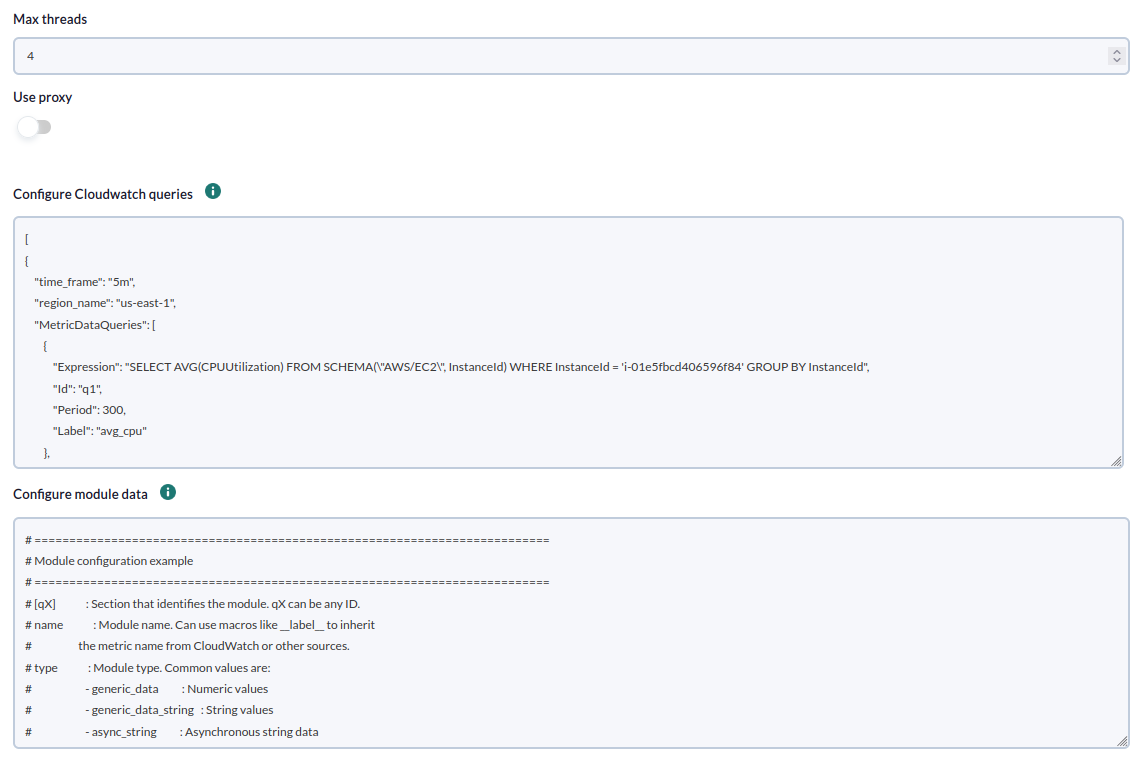
Task: Click the "Id": "q1" line
Action: pyautogui.click(x=77, y=389)
